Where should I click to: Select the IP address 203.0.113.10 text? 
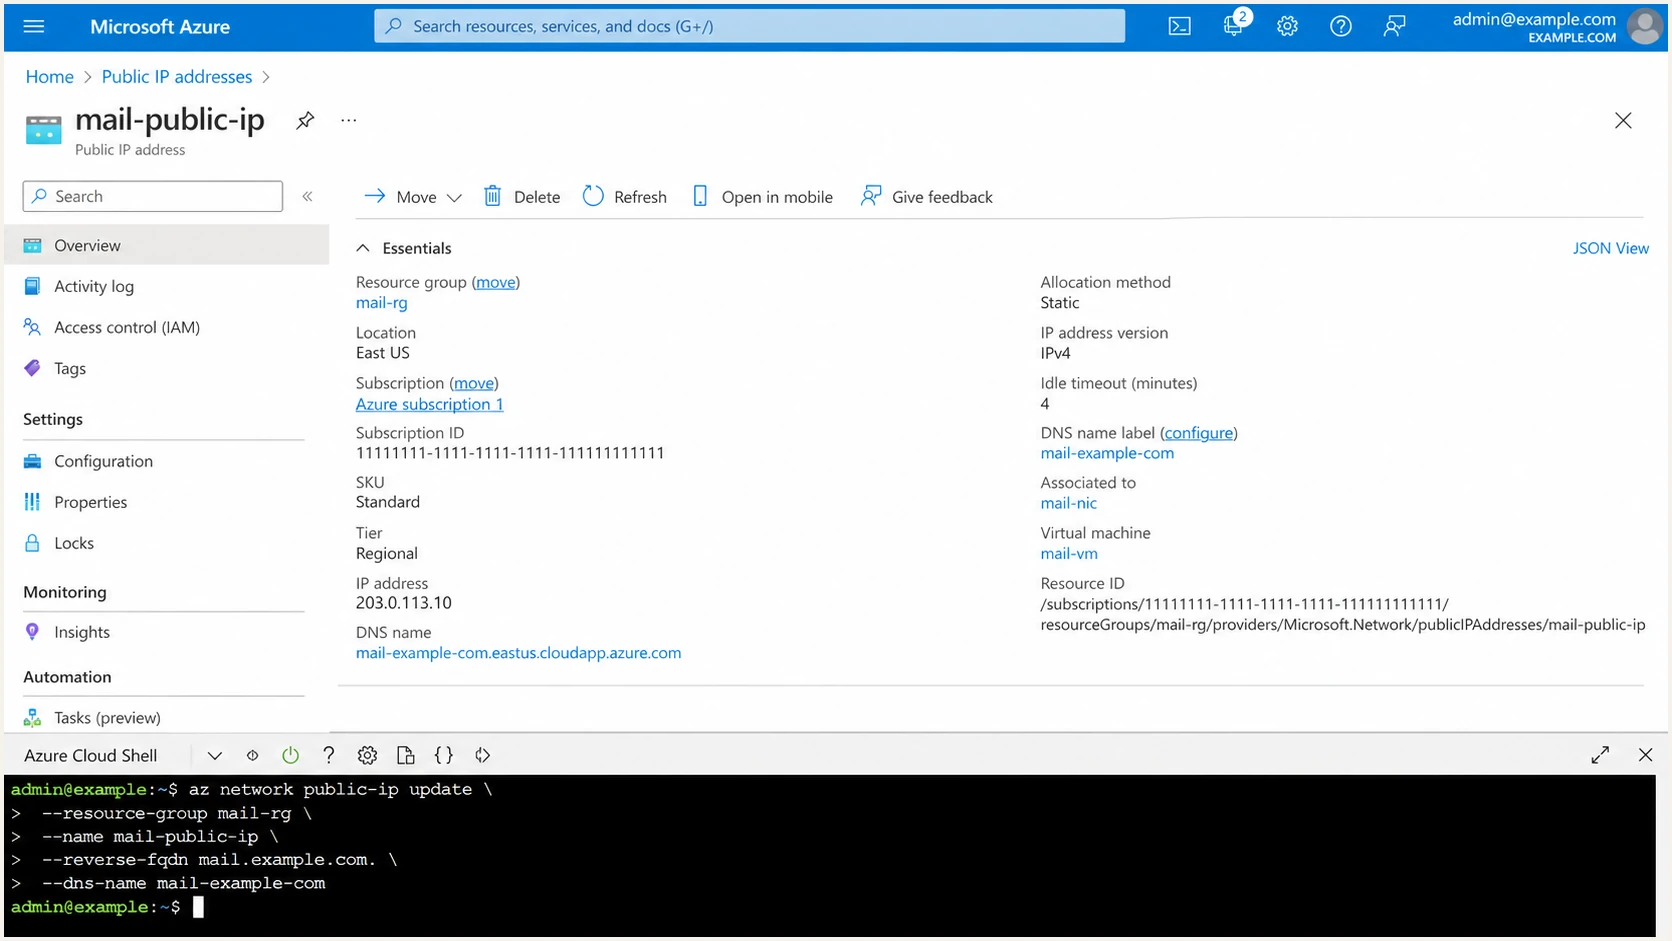(403, 603)
